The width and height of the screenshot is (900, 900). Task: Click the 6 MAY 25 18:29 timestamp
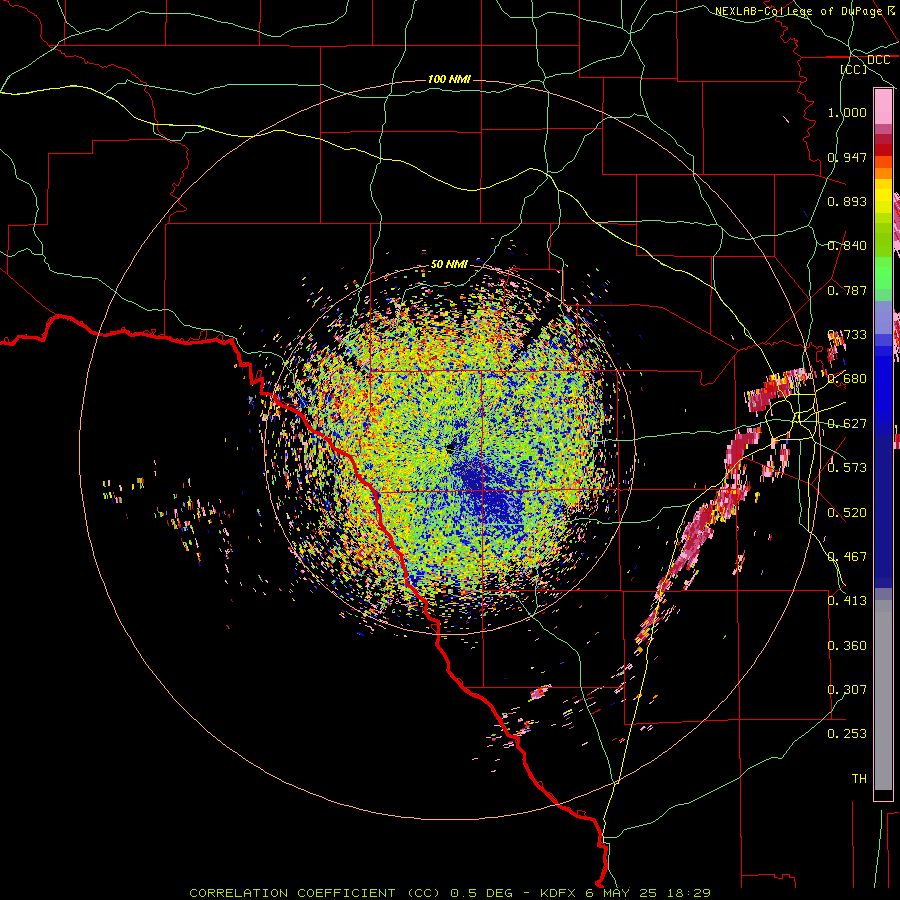(x=648, y=893)
